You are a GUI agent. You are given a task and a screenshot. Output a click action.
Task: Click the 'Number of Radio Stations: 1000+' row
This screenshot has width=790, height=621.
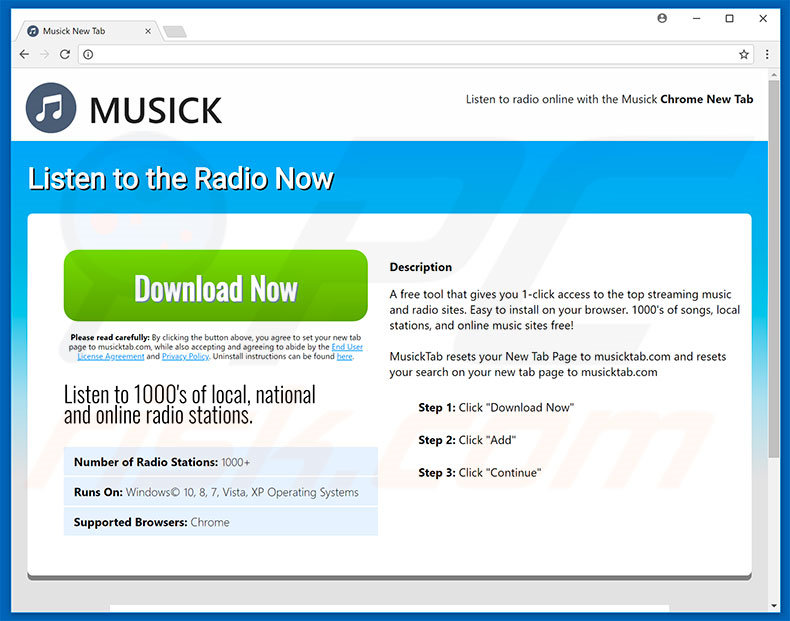click(221, 461)
